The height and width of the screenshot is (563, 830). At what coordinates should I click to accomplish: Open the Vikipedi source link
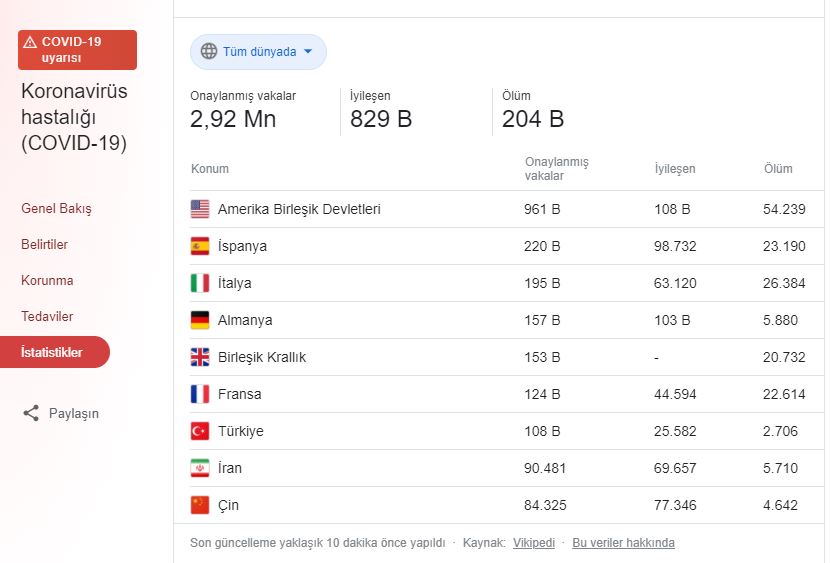(533, 543)
